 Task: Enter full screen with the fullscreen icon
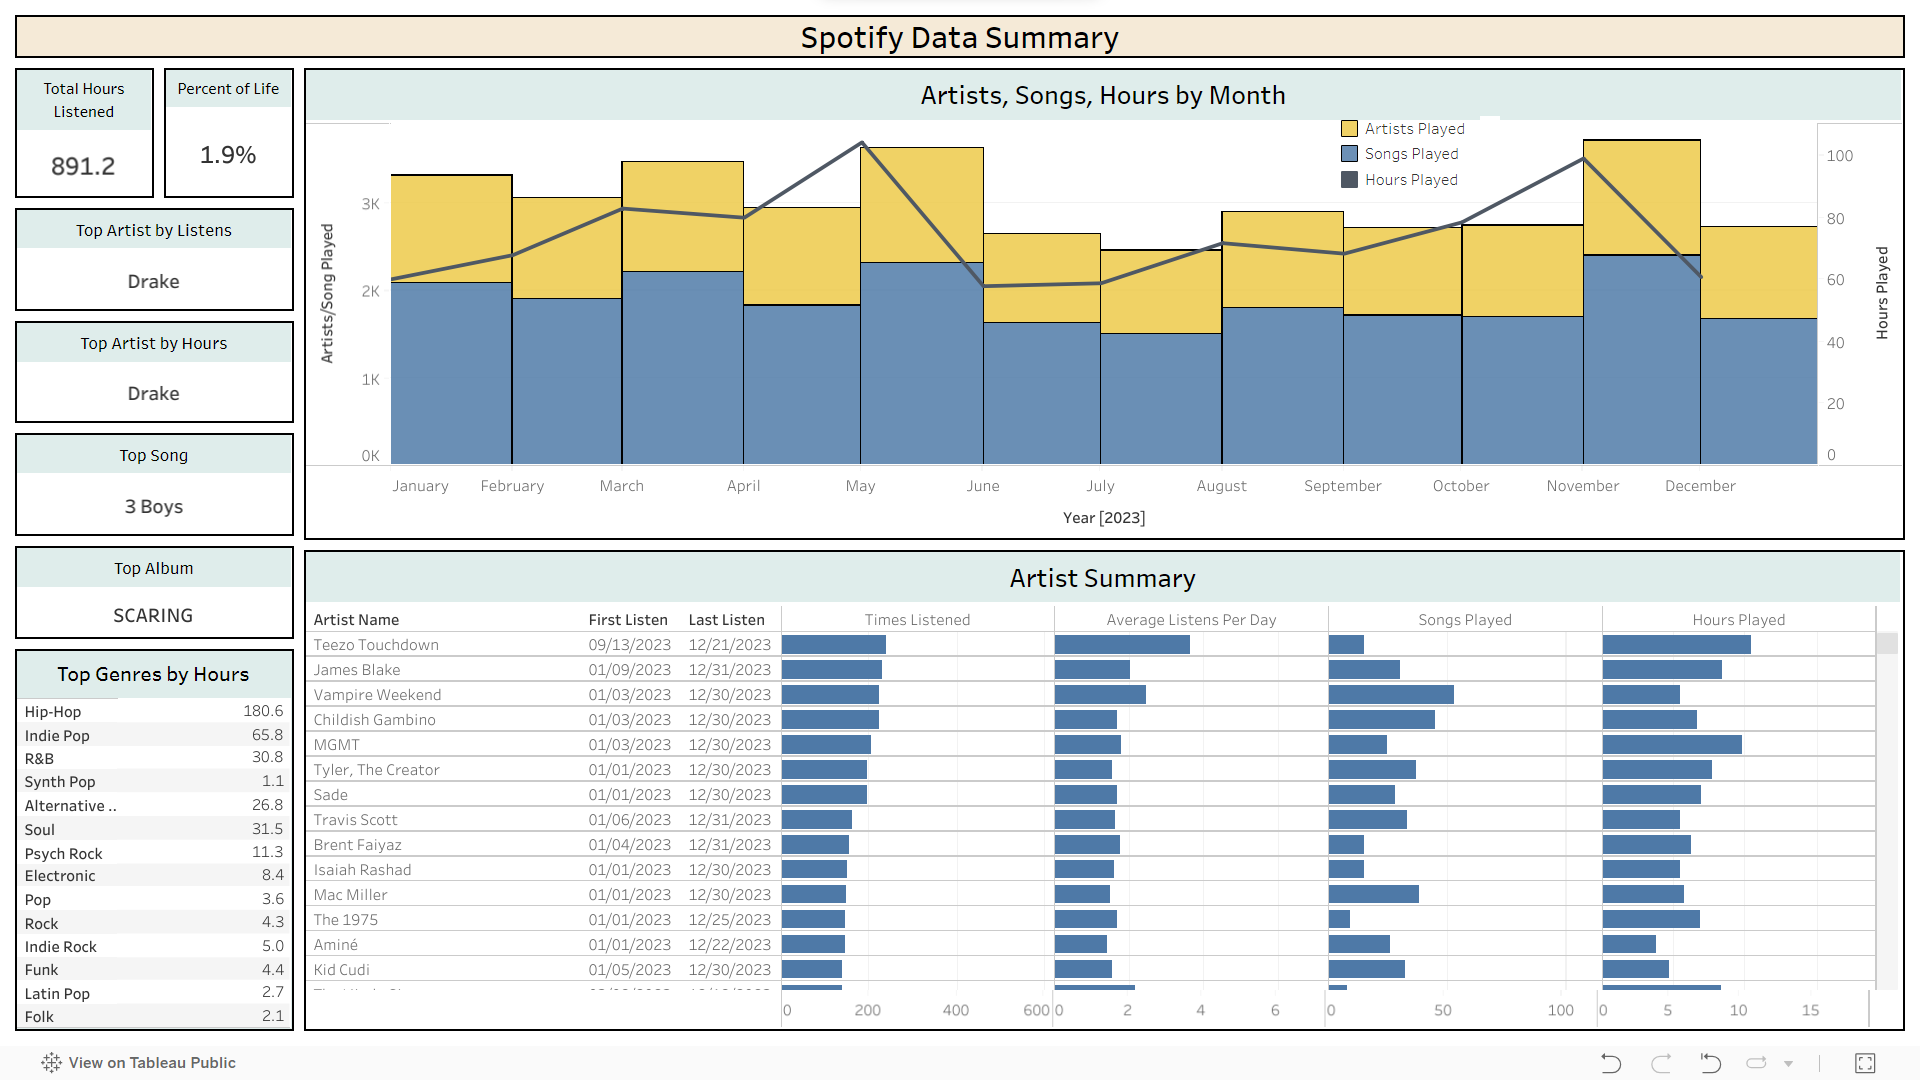click(1865, 1063)
